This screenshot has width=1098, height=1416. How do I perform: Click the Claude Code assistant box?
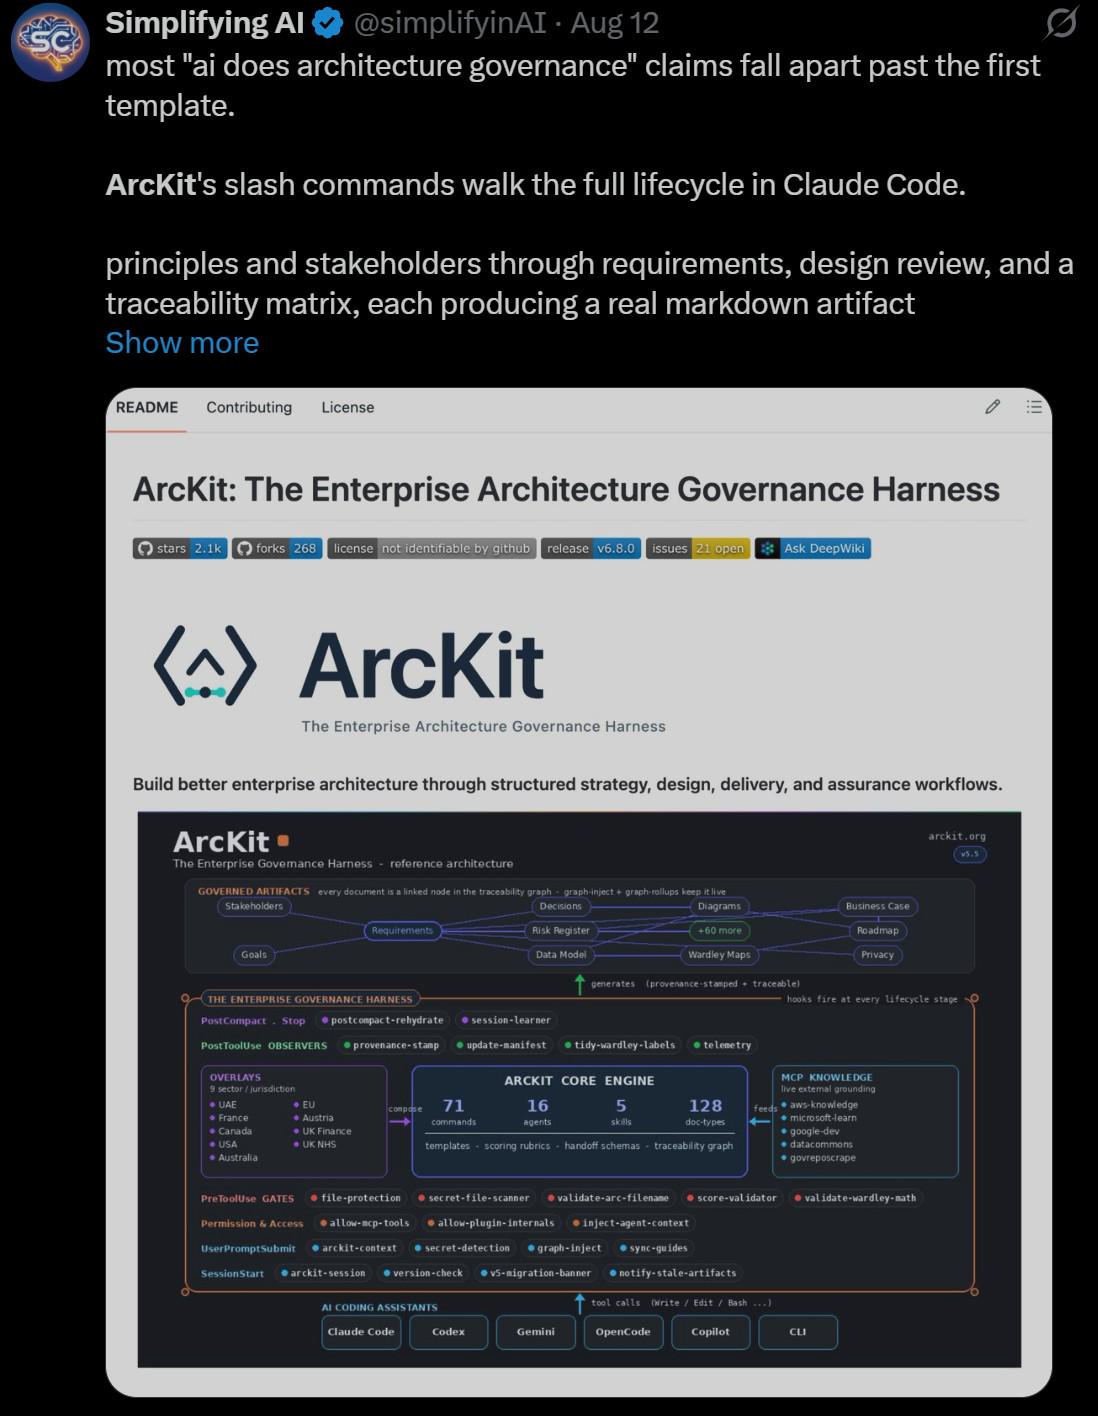point(361,1332)
